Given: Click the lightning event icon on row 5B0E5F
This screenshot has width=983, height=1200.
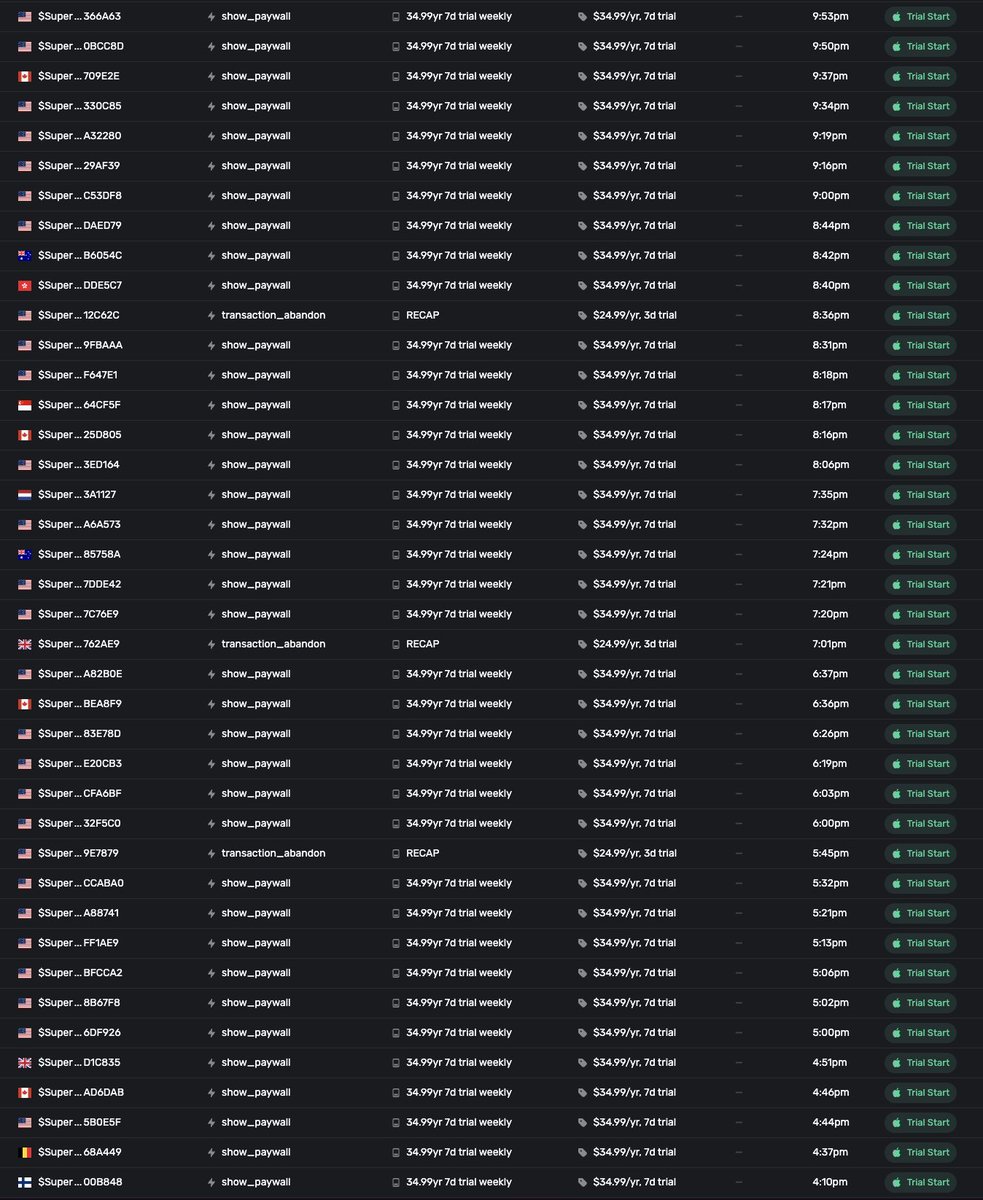Looking at the screenshot, I should [211, 1122].
